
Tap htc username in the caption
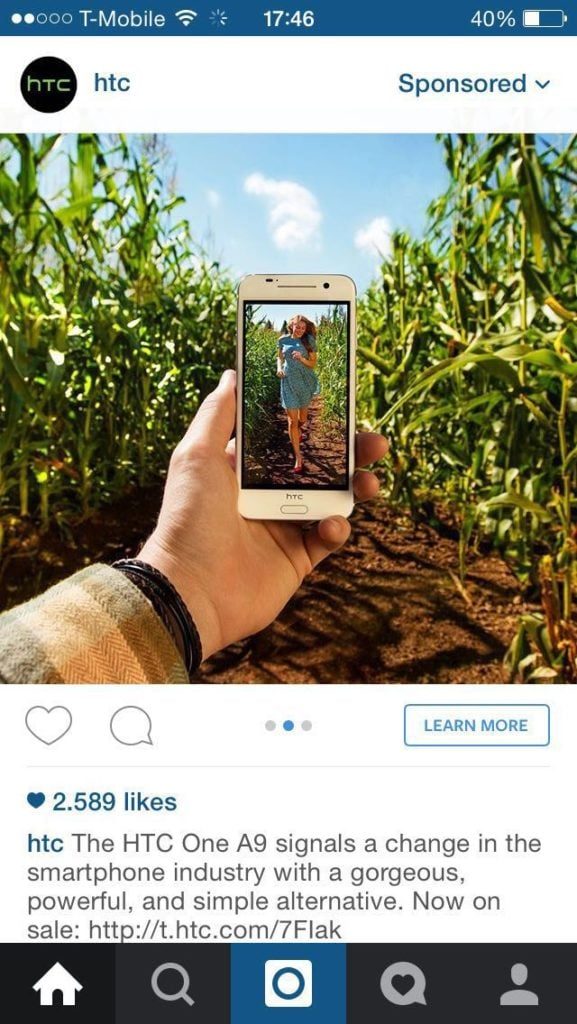tap(45, 843)
